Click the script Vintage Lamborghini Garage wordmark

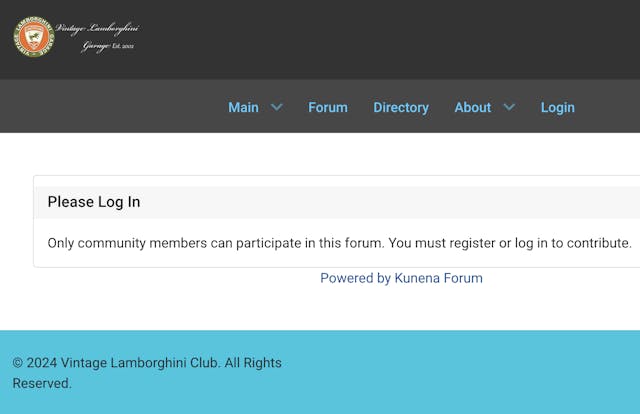pos(97,37)
